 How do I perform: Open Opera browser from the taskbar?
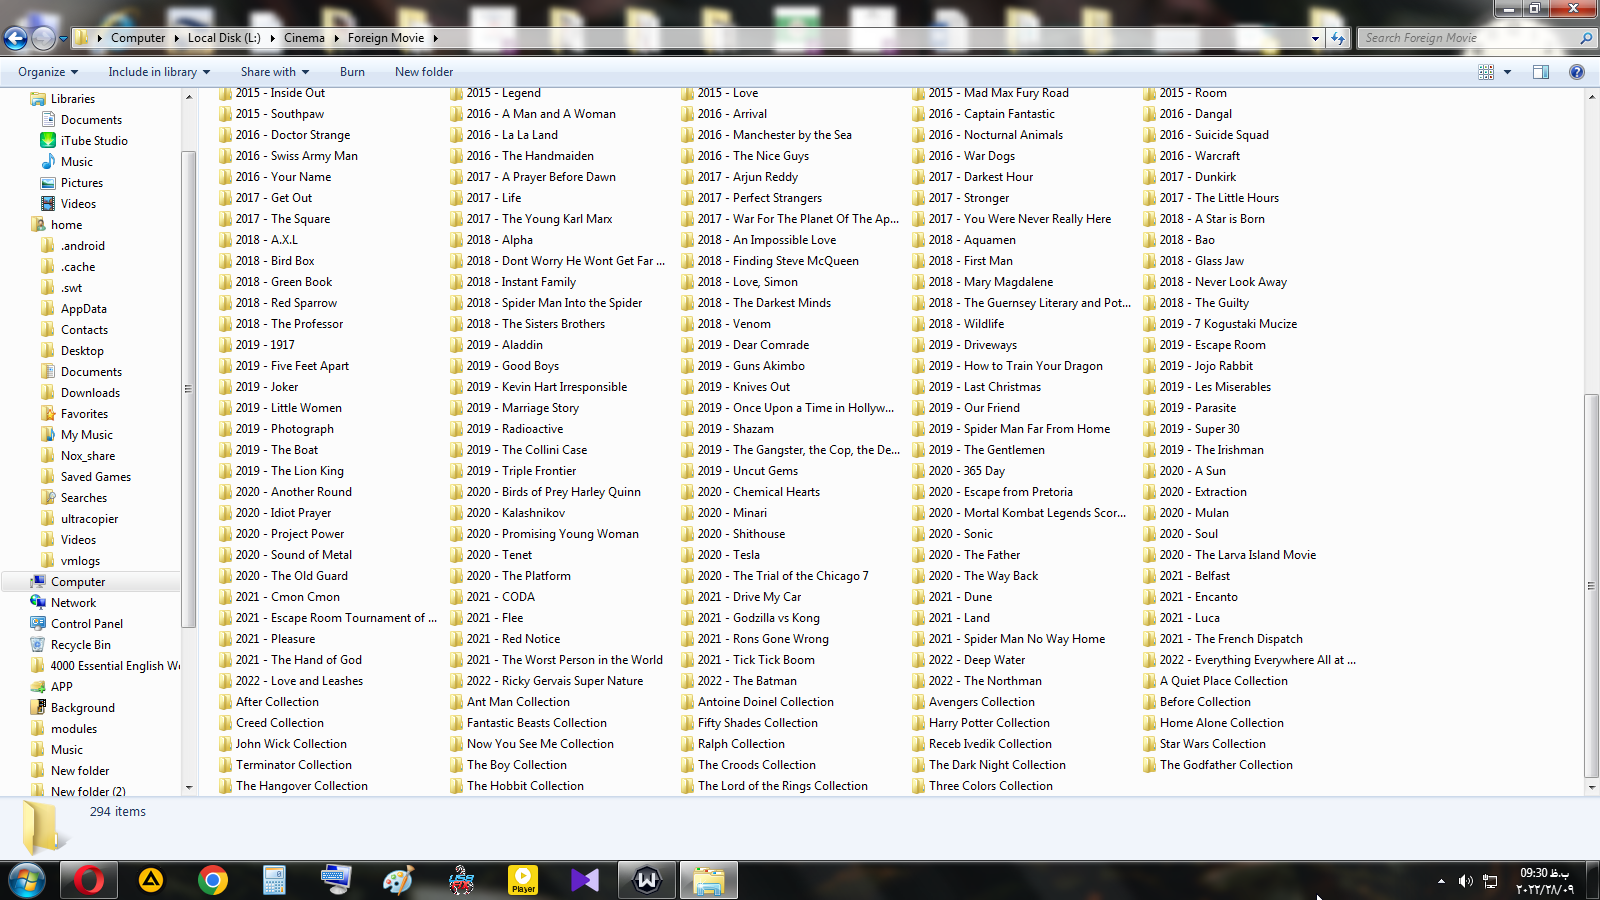pos(89,880)
